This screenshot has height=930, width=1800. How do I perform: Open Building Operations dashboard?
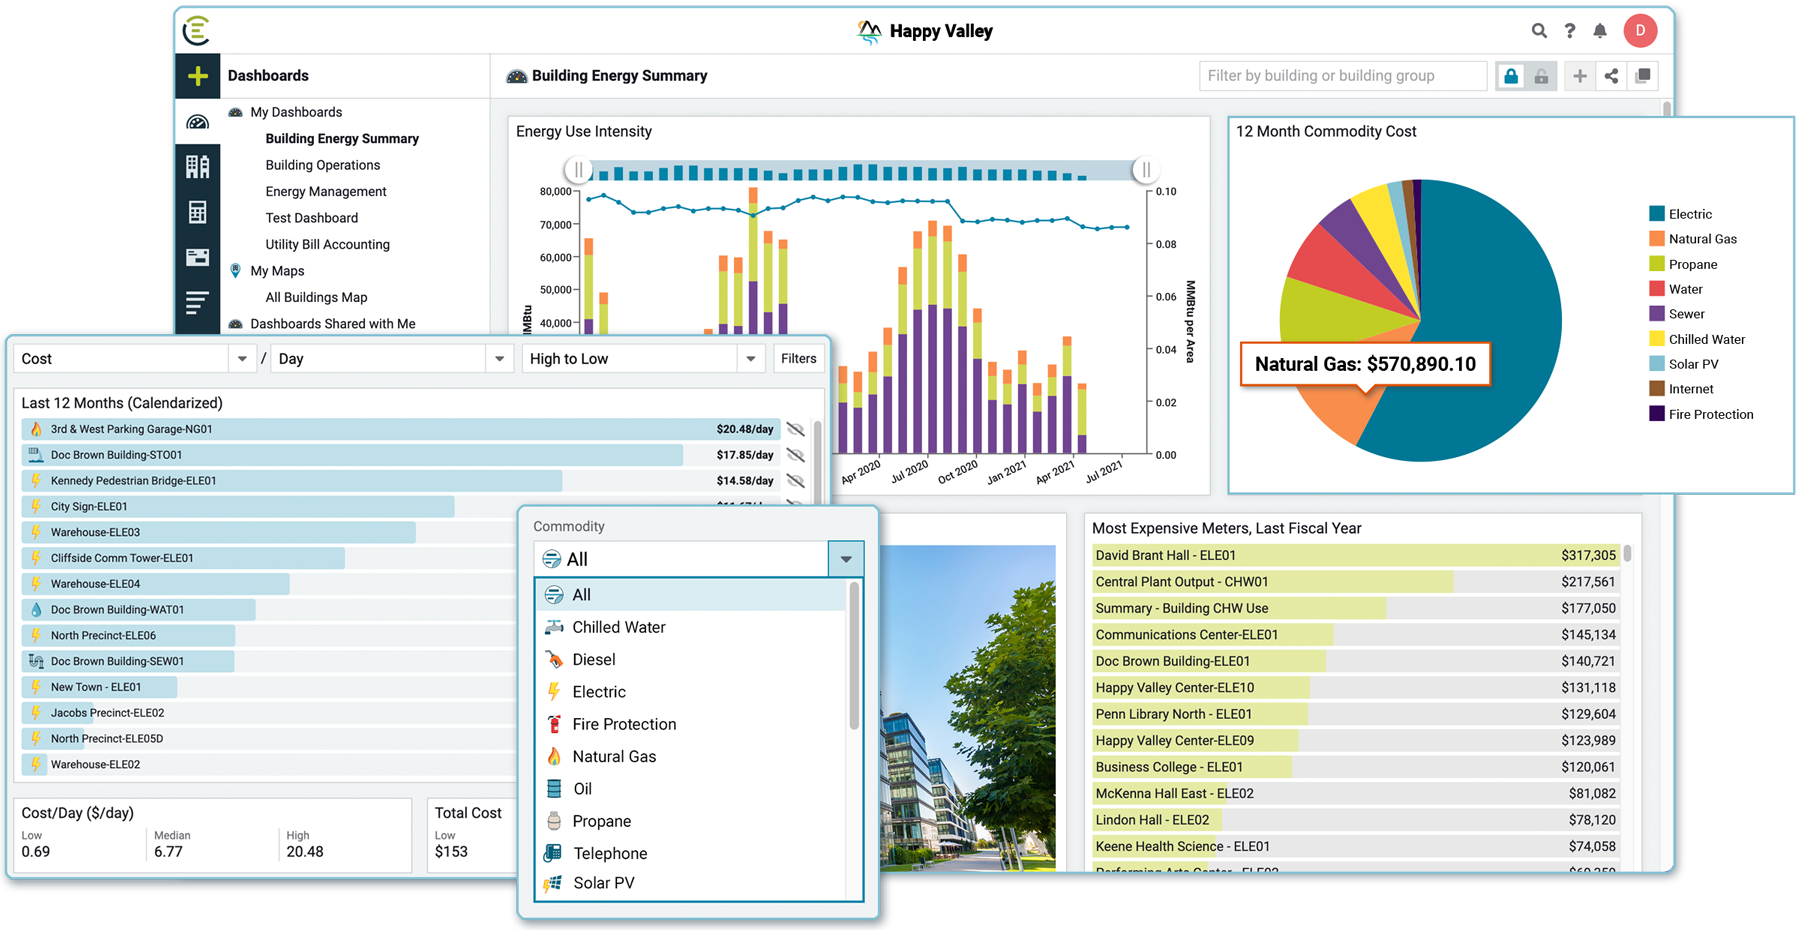tap(323, 165)
